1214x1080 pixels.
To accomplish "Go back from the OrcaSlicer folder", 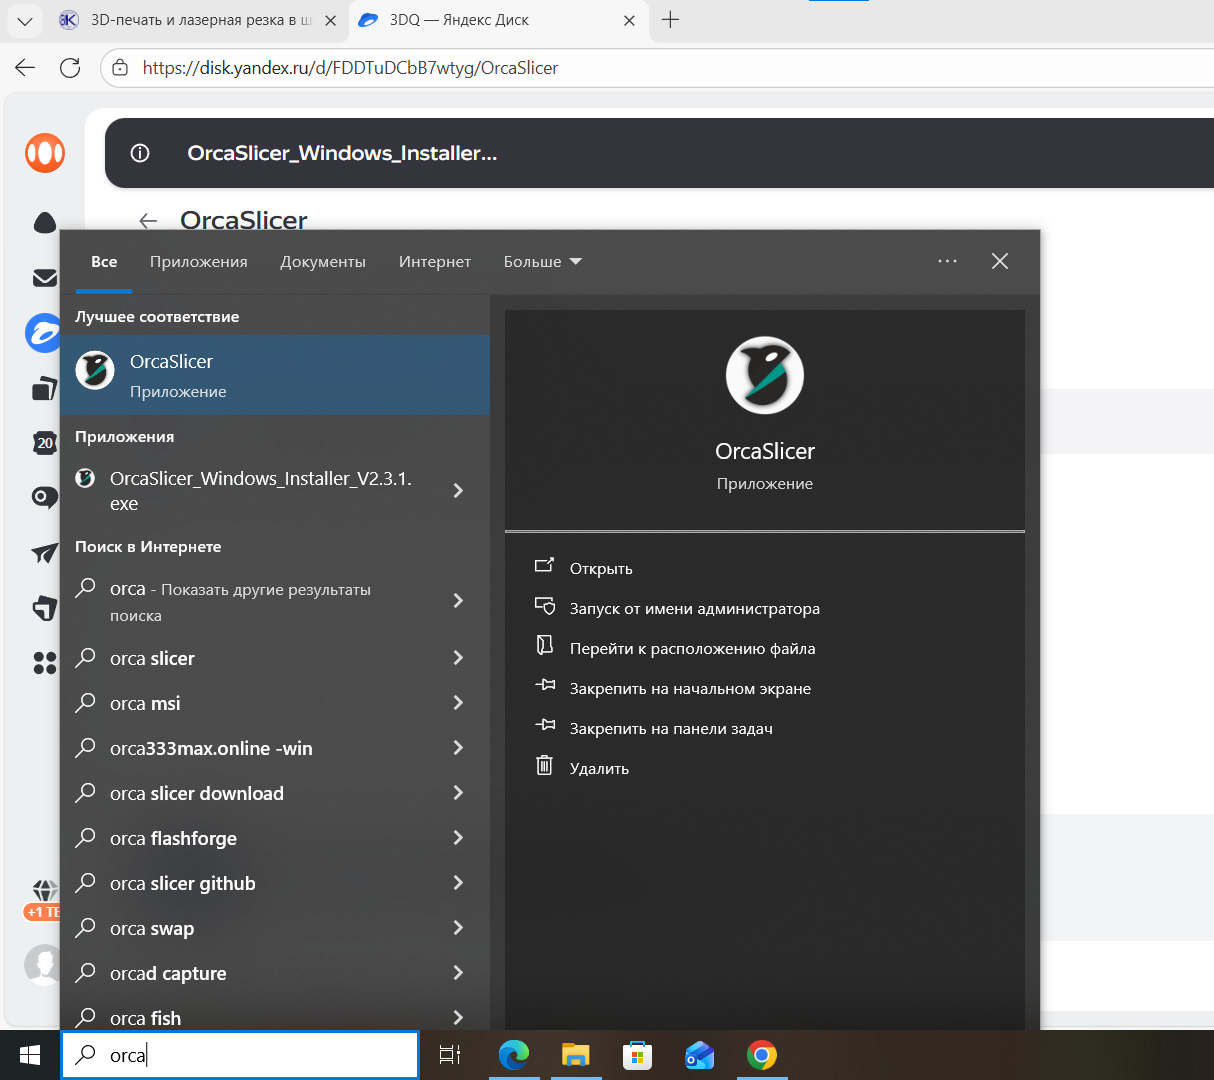I will (x=148, y=221).
